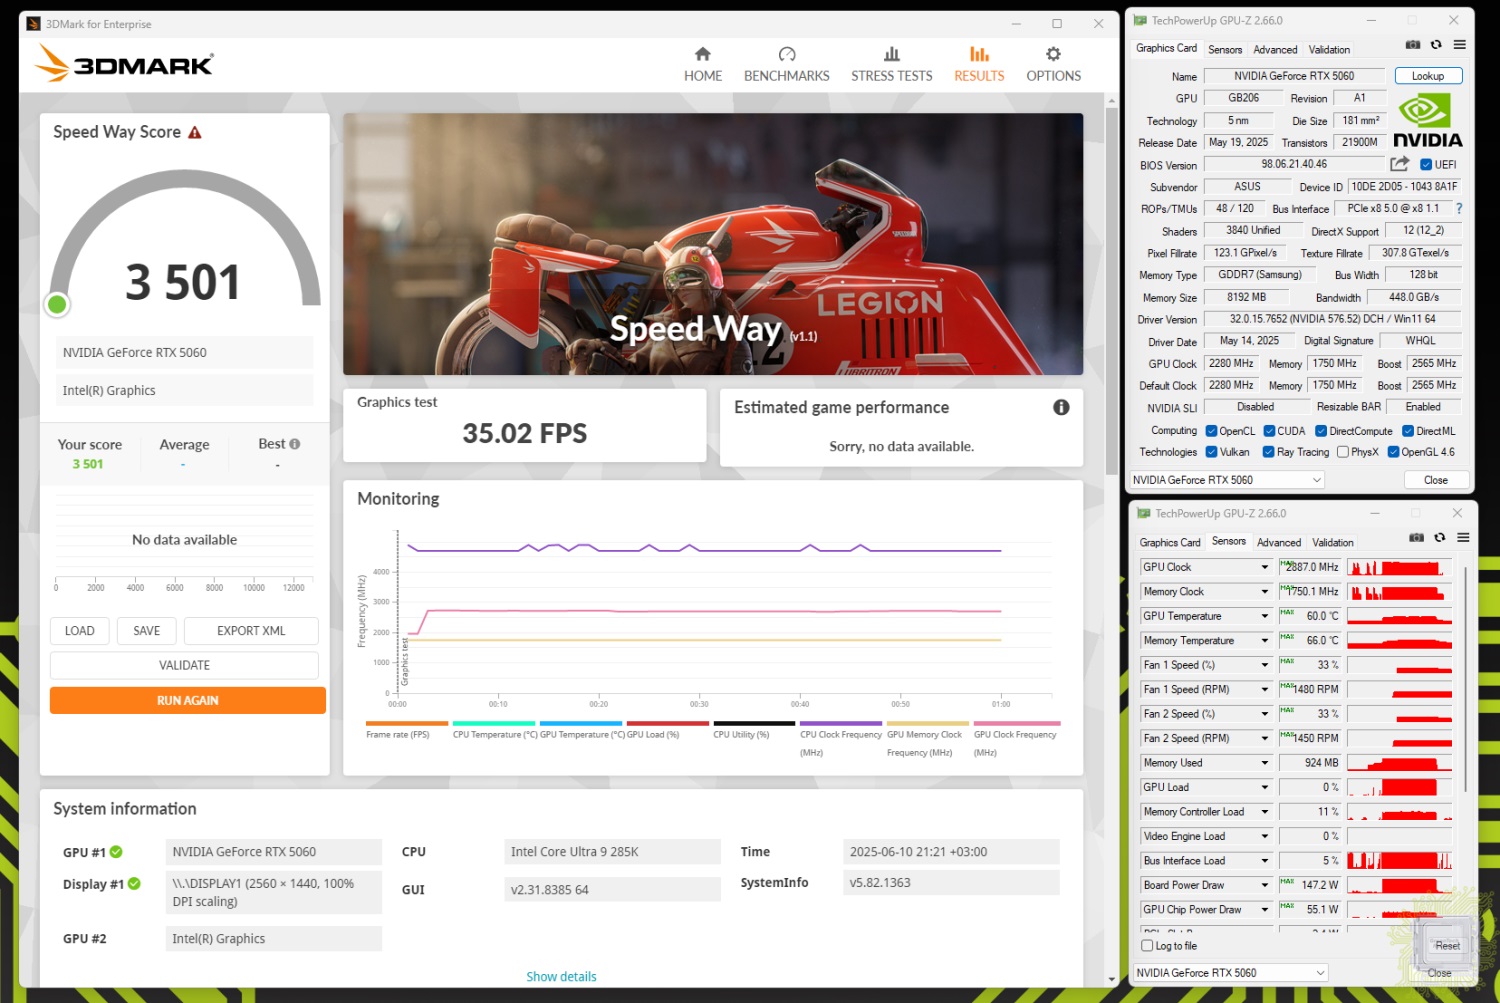Screen dimensions: 1500x1003
Task: Enable the PhysX checkbox
Action: (x=1342, y=452)
